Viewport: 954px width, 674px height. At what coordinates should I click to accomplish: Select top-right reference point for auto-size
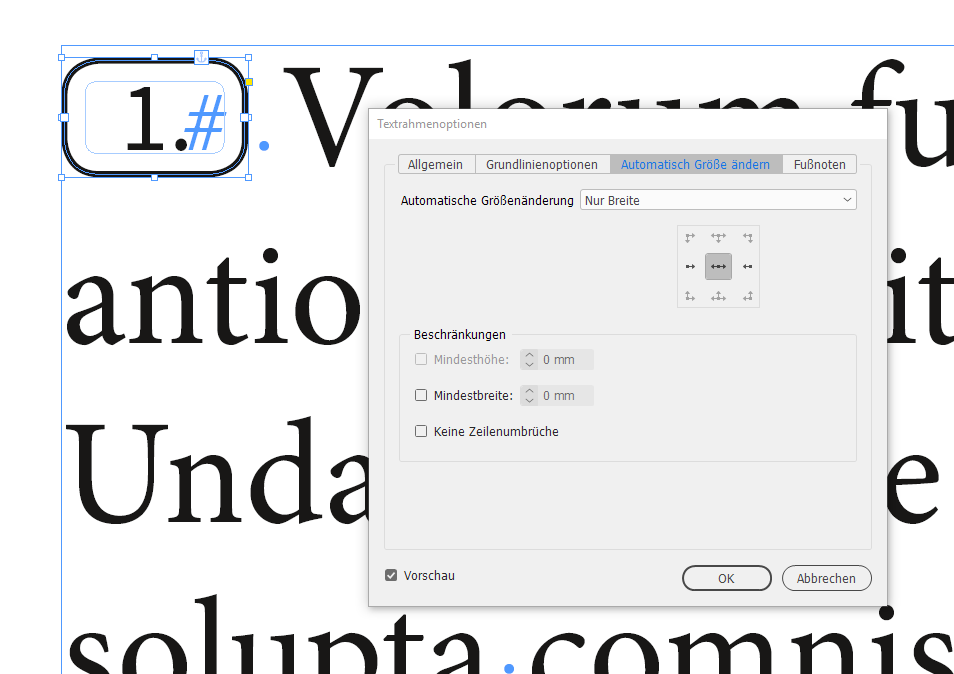(x=748, y=238)
